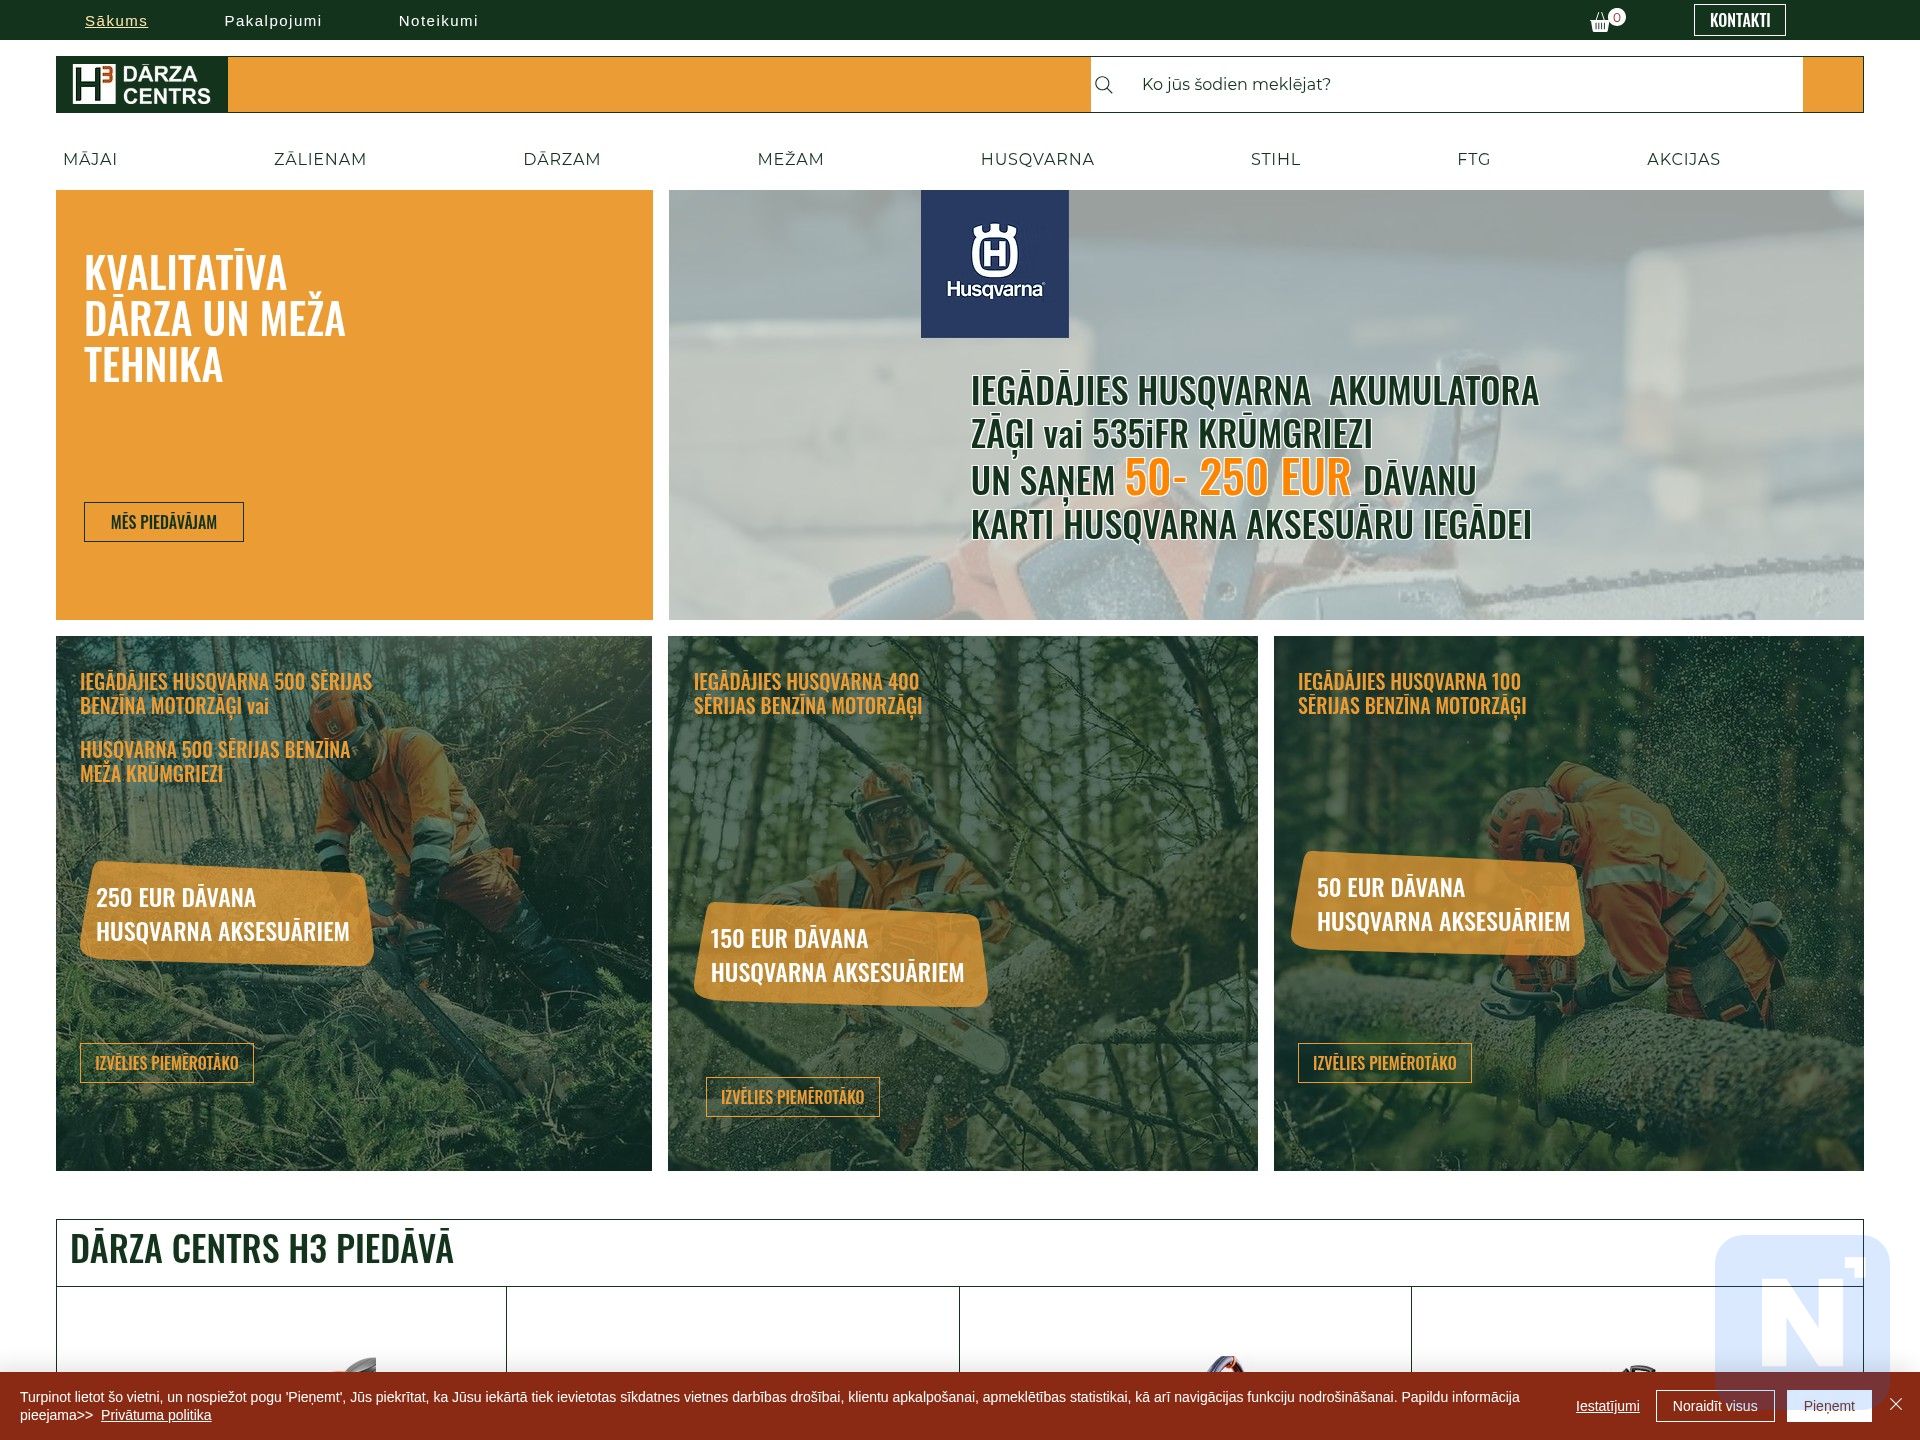Click the search magnifier icon
This screenshot has height=1440, width=1920.
tap(1104, 85)
